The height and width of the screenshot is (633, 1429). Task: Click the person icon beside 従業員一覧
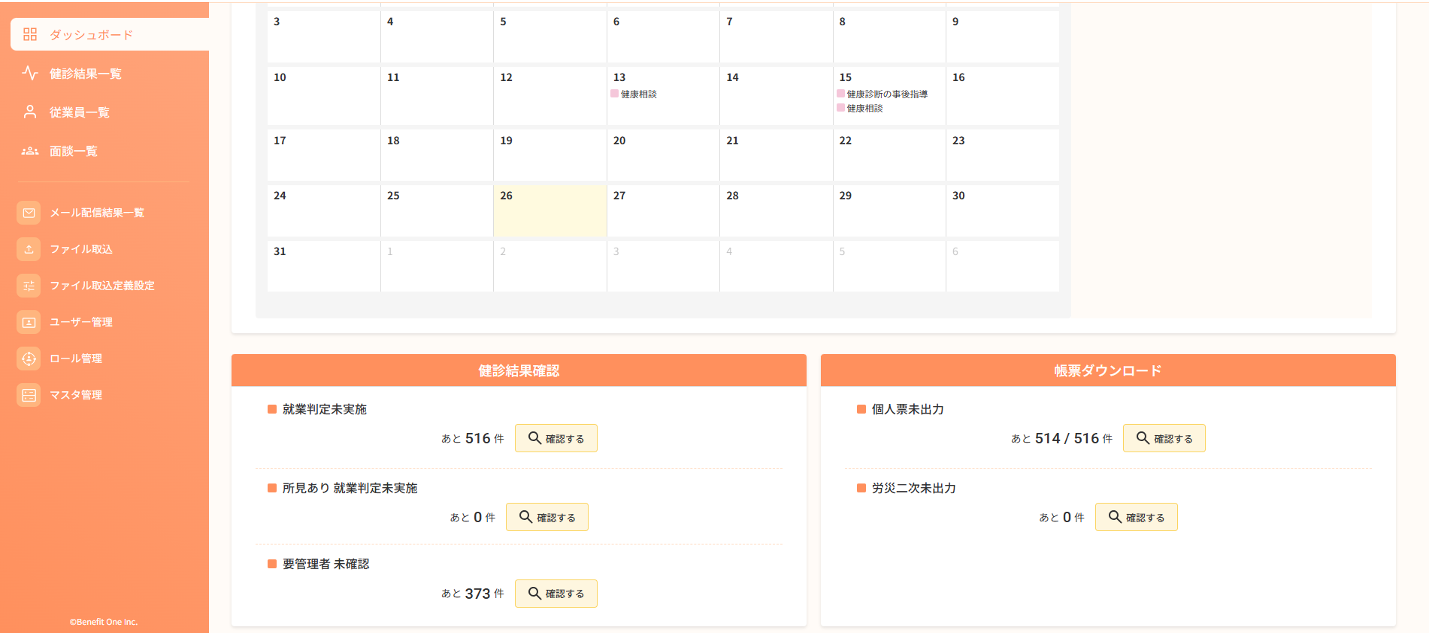30,112
